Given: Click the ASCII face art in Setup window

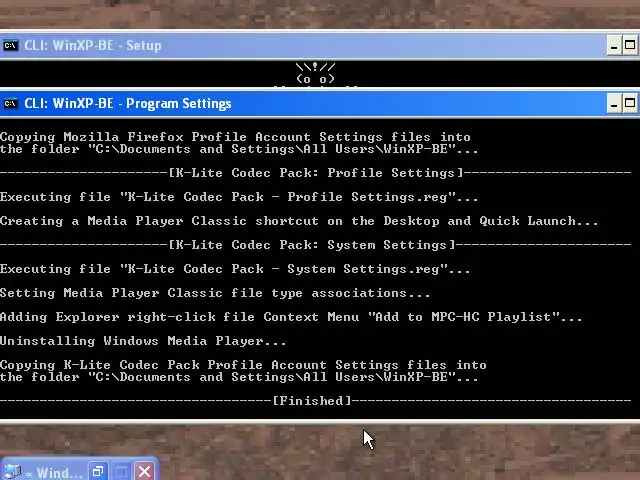Looking at the screenshot, I should click(x=315, y=73).
